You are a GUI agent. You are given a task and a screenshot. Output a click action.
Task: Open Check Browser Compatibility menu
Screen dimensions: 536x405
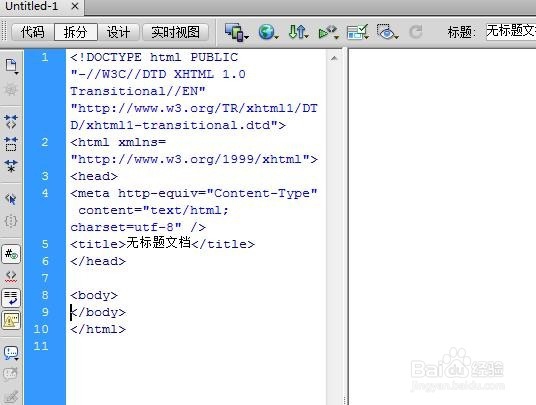(358, 32)
